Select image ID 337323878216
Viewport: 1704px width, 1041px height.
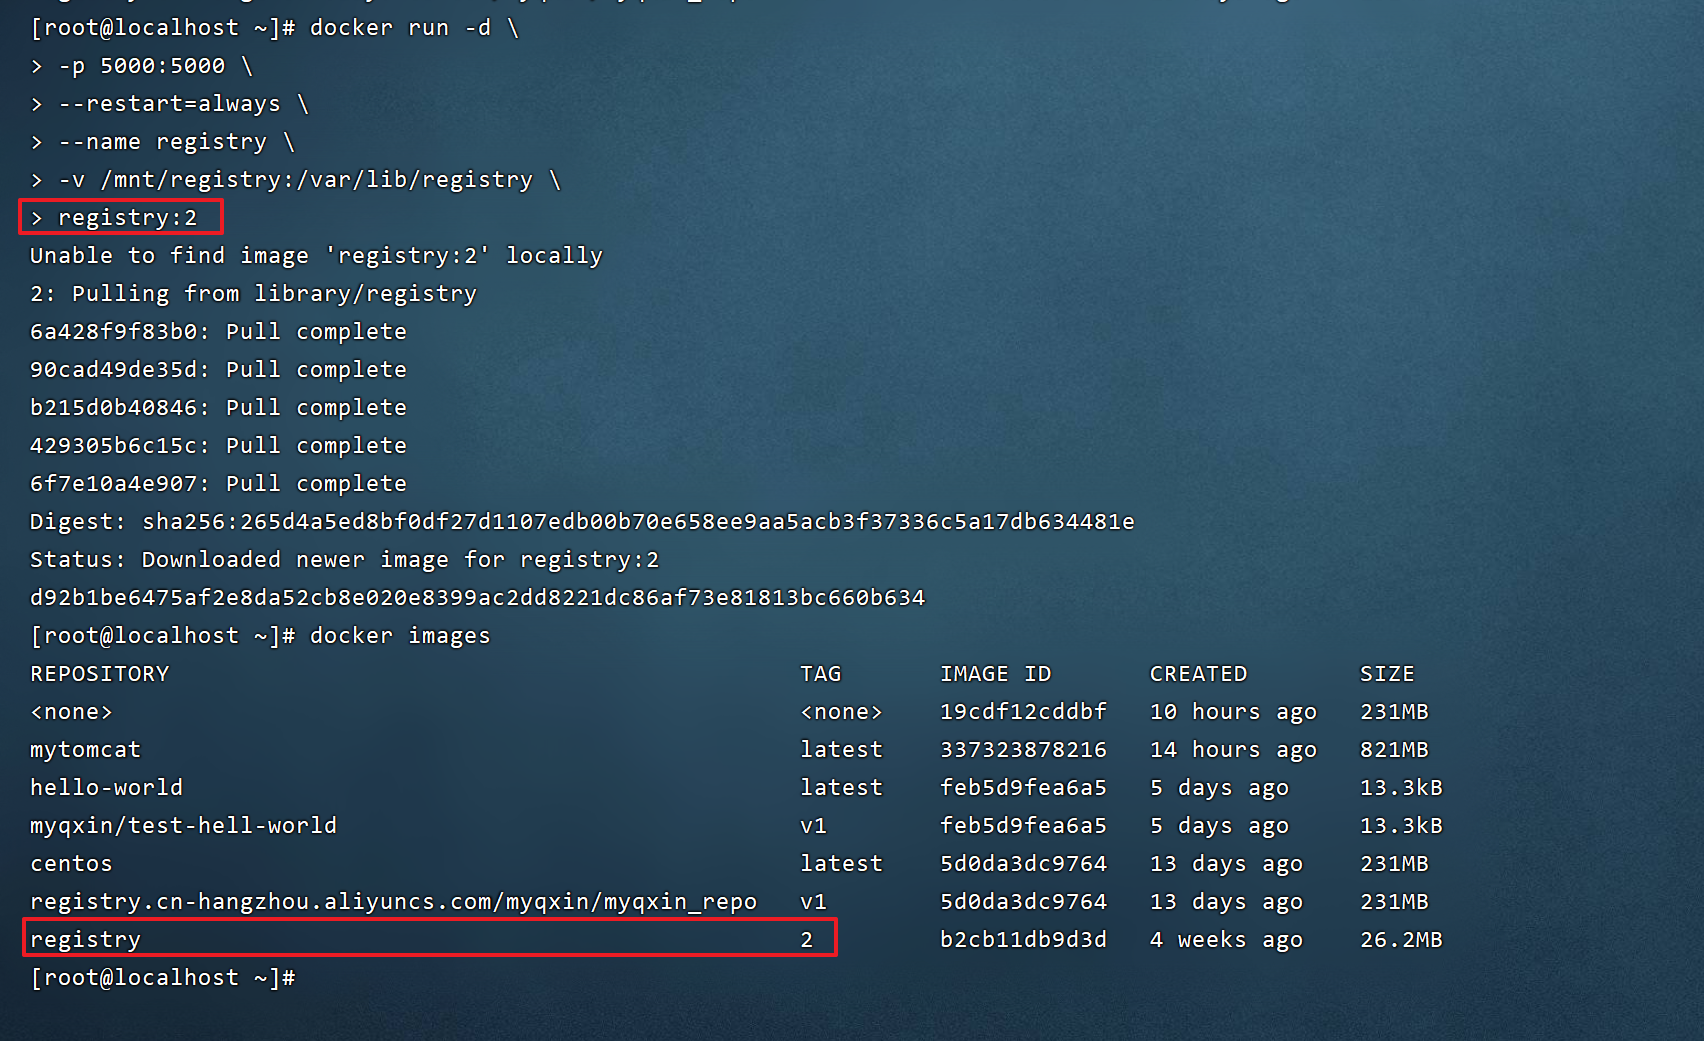tap(1024, 750)
